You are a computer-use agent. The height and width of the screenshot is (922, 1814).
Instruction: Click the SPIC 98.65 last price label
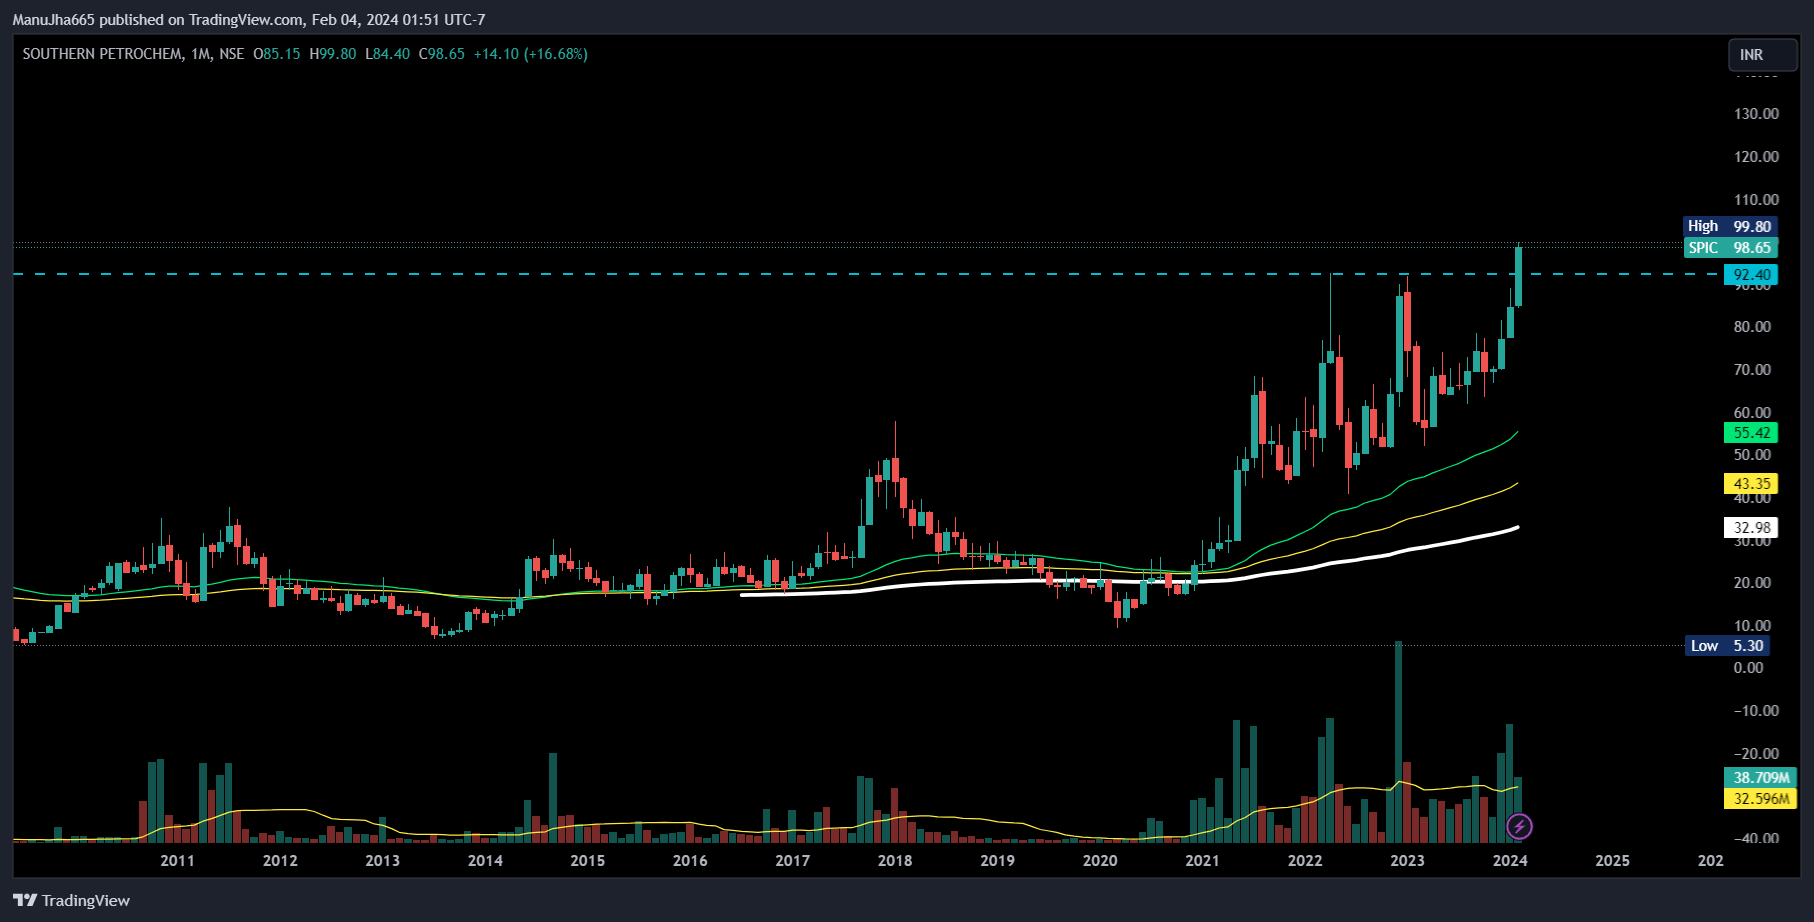tap(1731, 248)
